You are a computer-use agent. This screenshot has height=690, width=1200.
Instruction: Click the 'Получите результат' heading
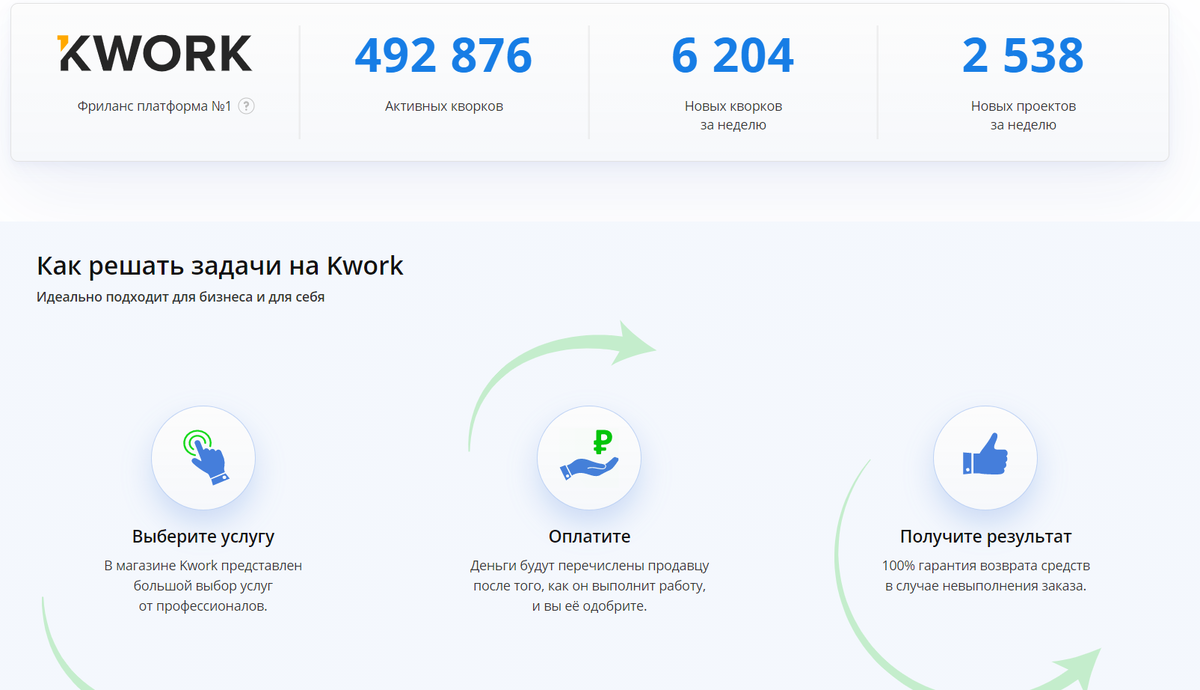coord(985,537)
